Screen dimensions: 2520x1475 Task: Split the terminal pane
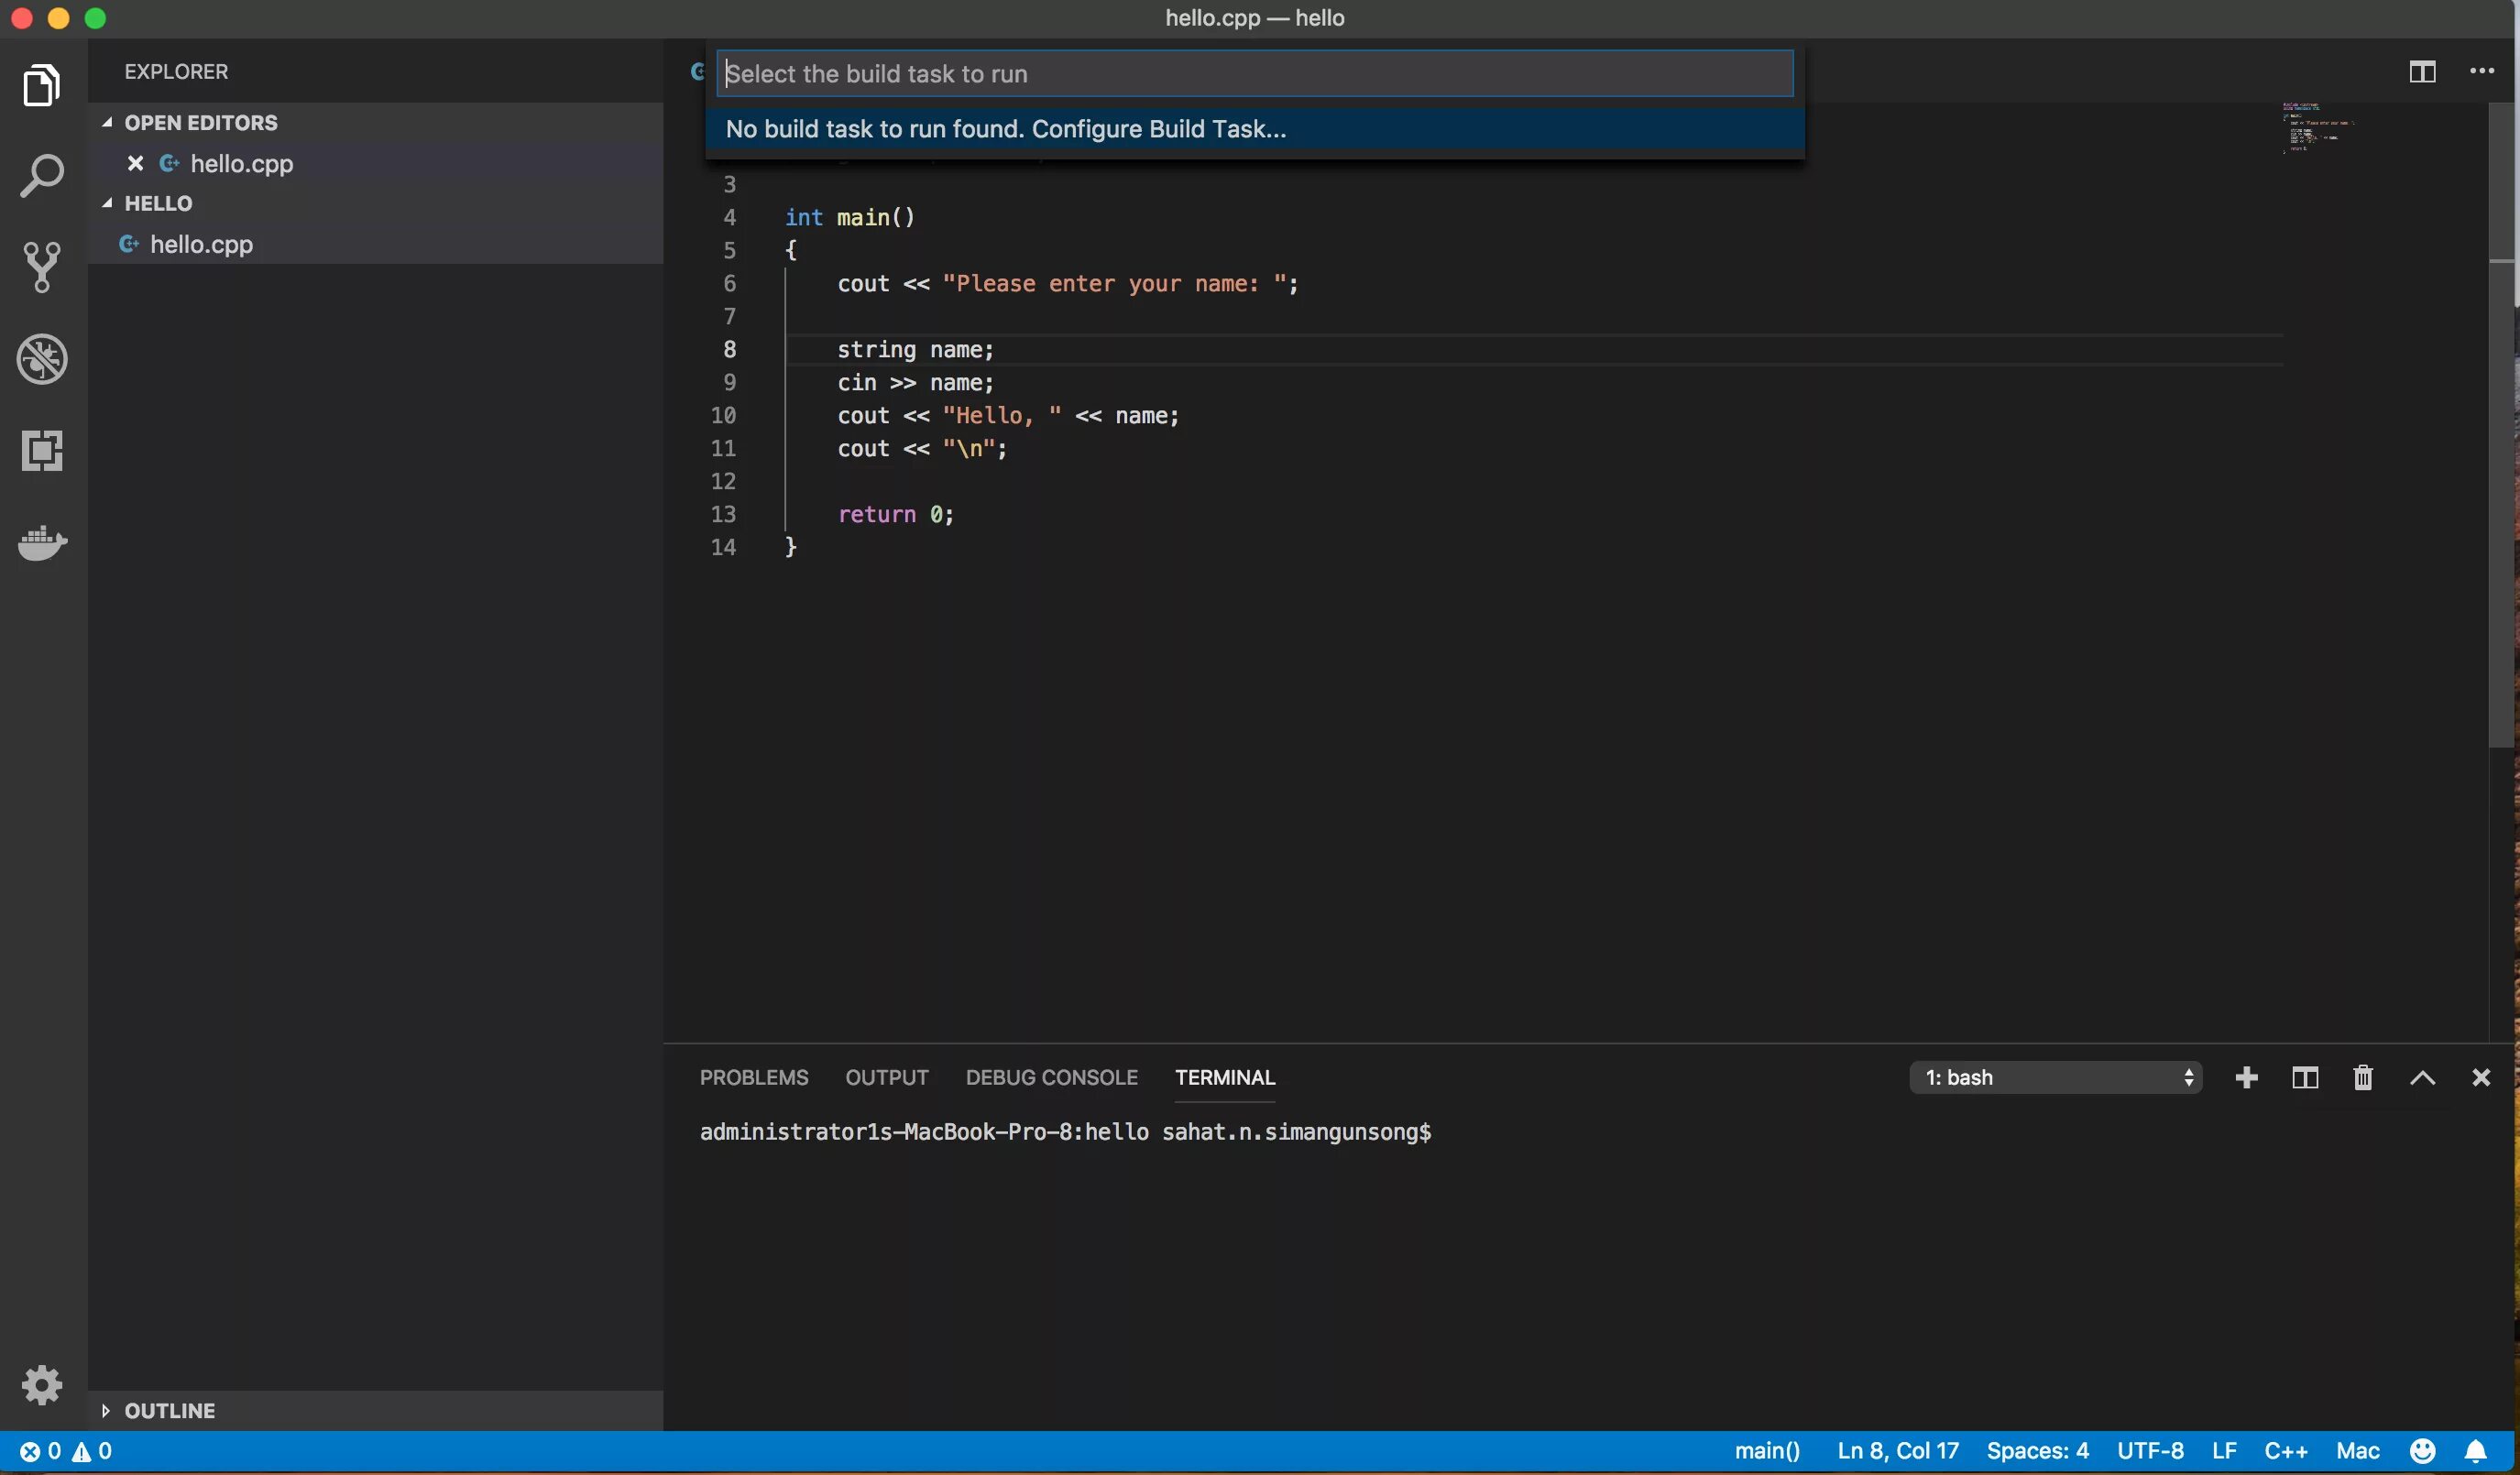pyautogui.click(x=2305, y=1077)
